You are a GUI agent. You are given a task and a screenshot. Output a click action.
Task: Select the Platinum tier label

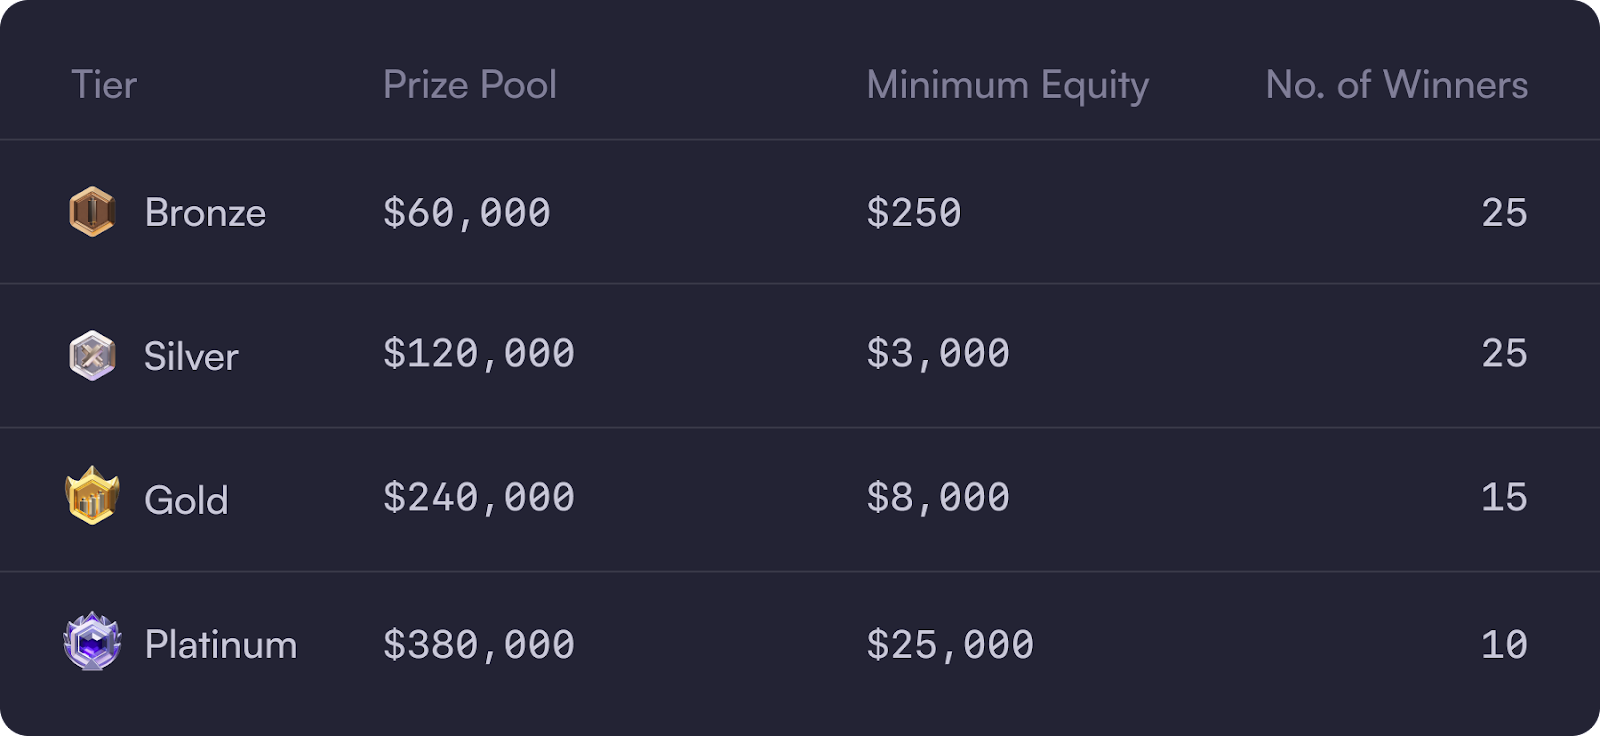pos(221,645)
